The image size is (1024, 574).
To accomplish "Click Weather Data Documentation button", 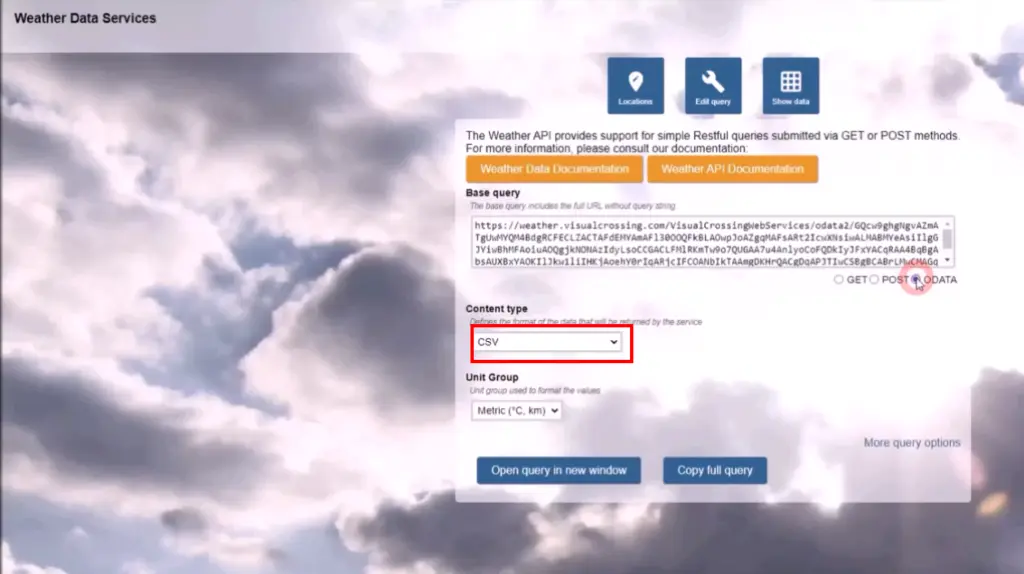I will [554, 169].
